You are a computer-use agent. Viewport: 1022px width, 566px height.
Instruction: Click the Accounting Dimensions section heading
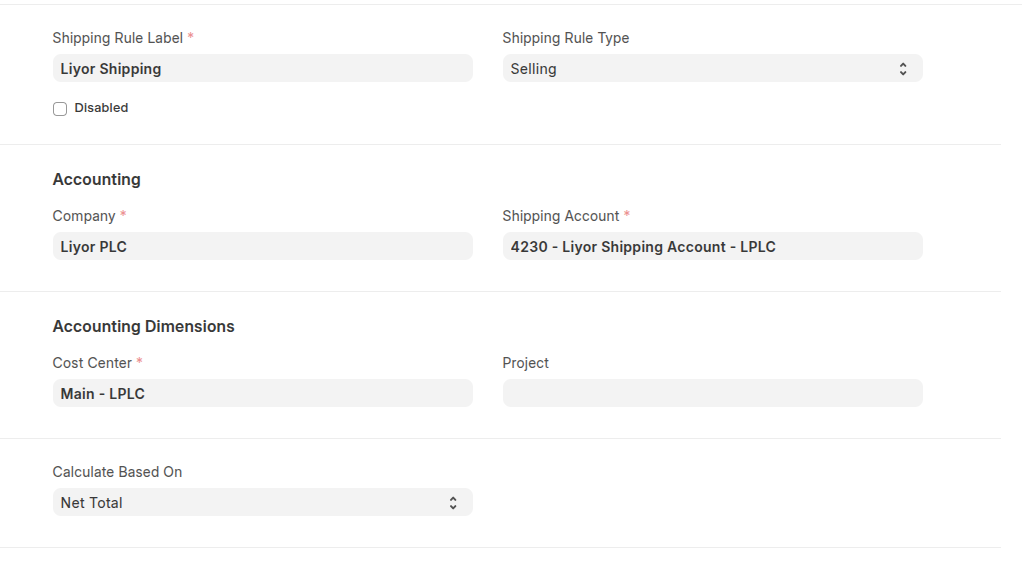click(143, 327)
